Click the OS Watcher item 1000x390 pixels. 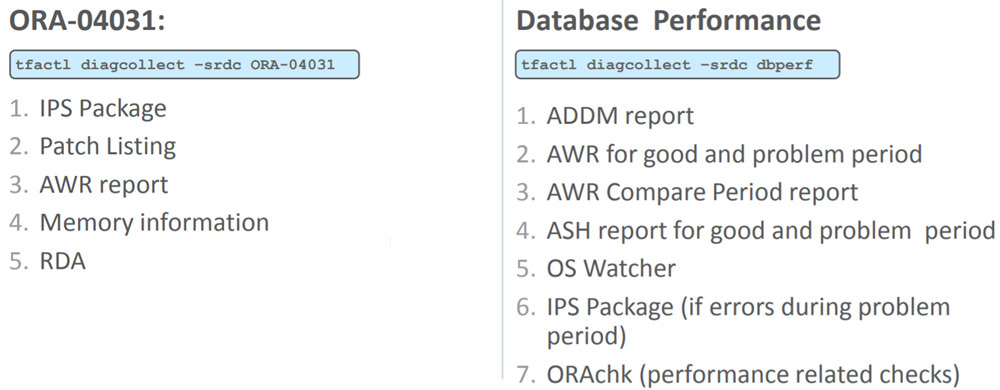pos(611,268)
